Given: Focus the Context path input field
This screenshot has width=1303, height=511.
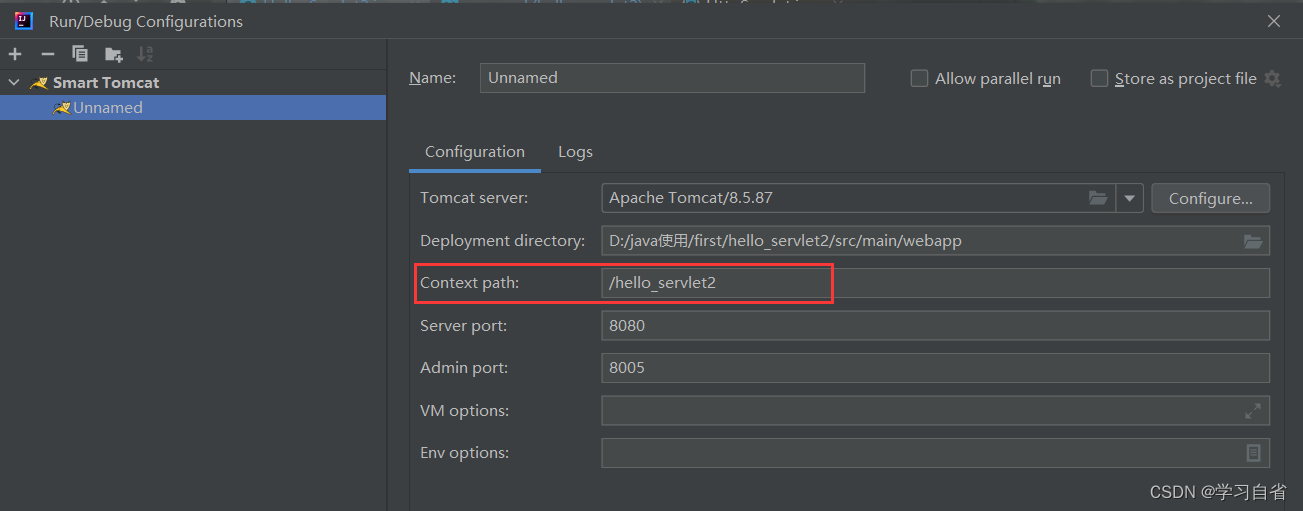Looking at the screenshot, I should (x=935, y=283).
